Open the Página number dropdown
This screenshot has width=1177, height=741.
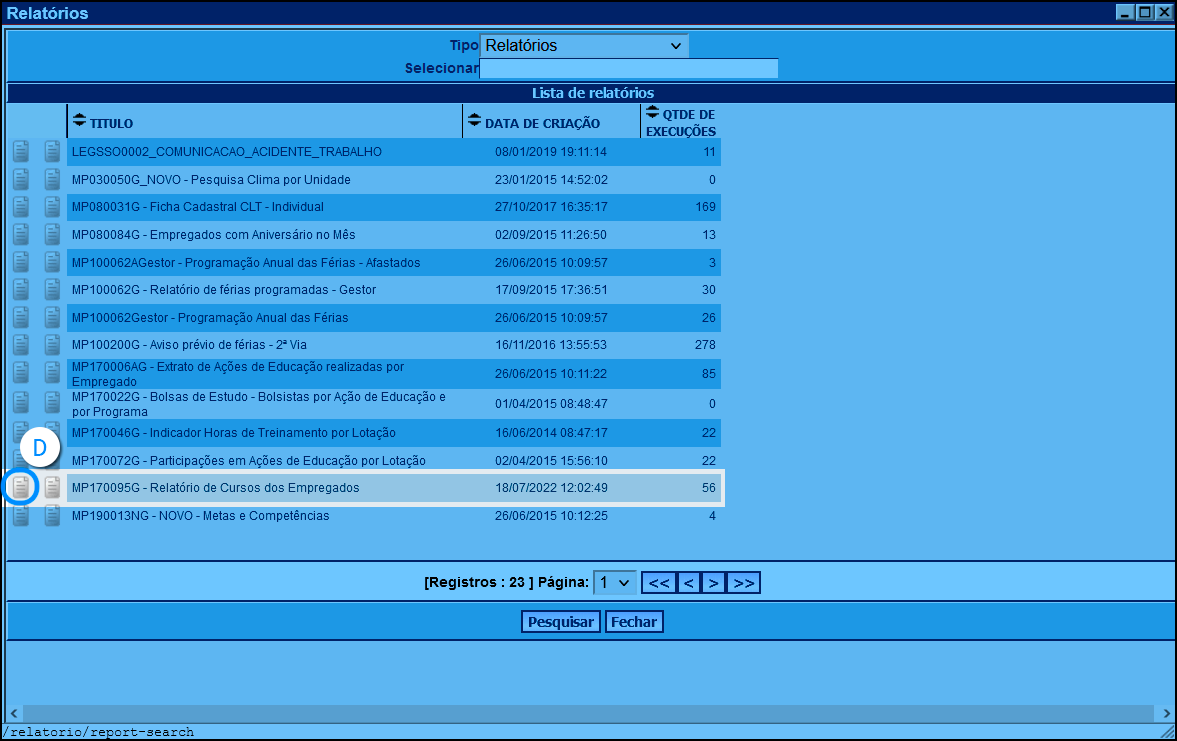click(614, 582)
